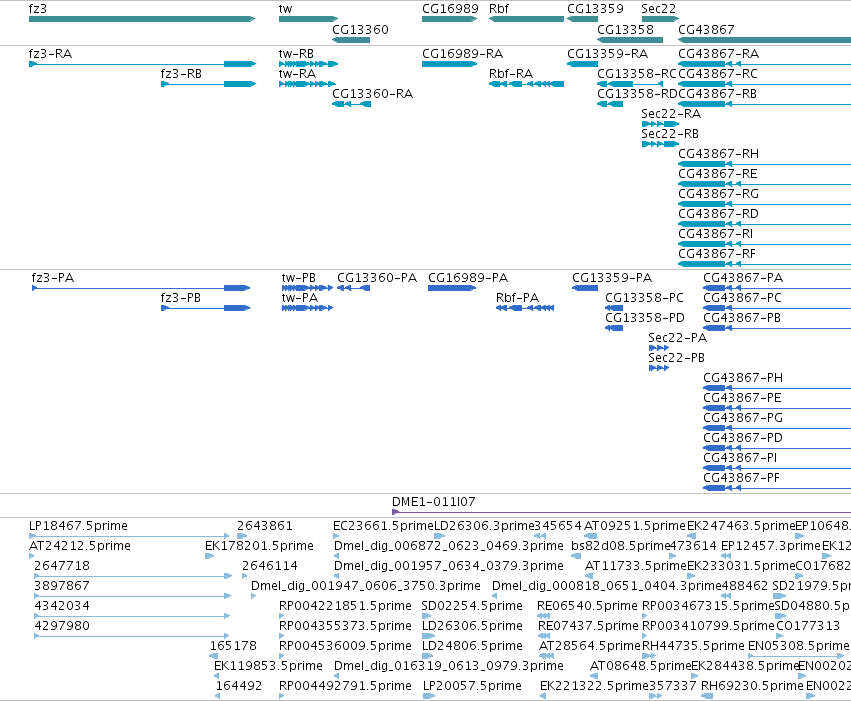Click the 2647718 alignment line
851x701 pixels.
133,576
